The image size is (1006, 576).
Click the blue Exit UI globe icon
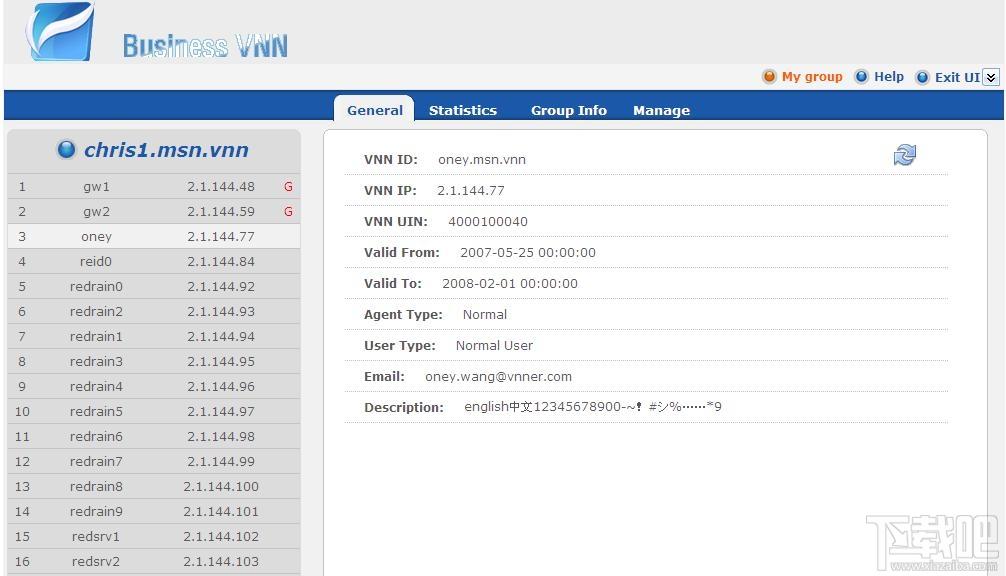[922, 78]
